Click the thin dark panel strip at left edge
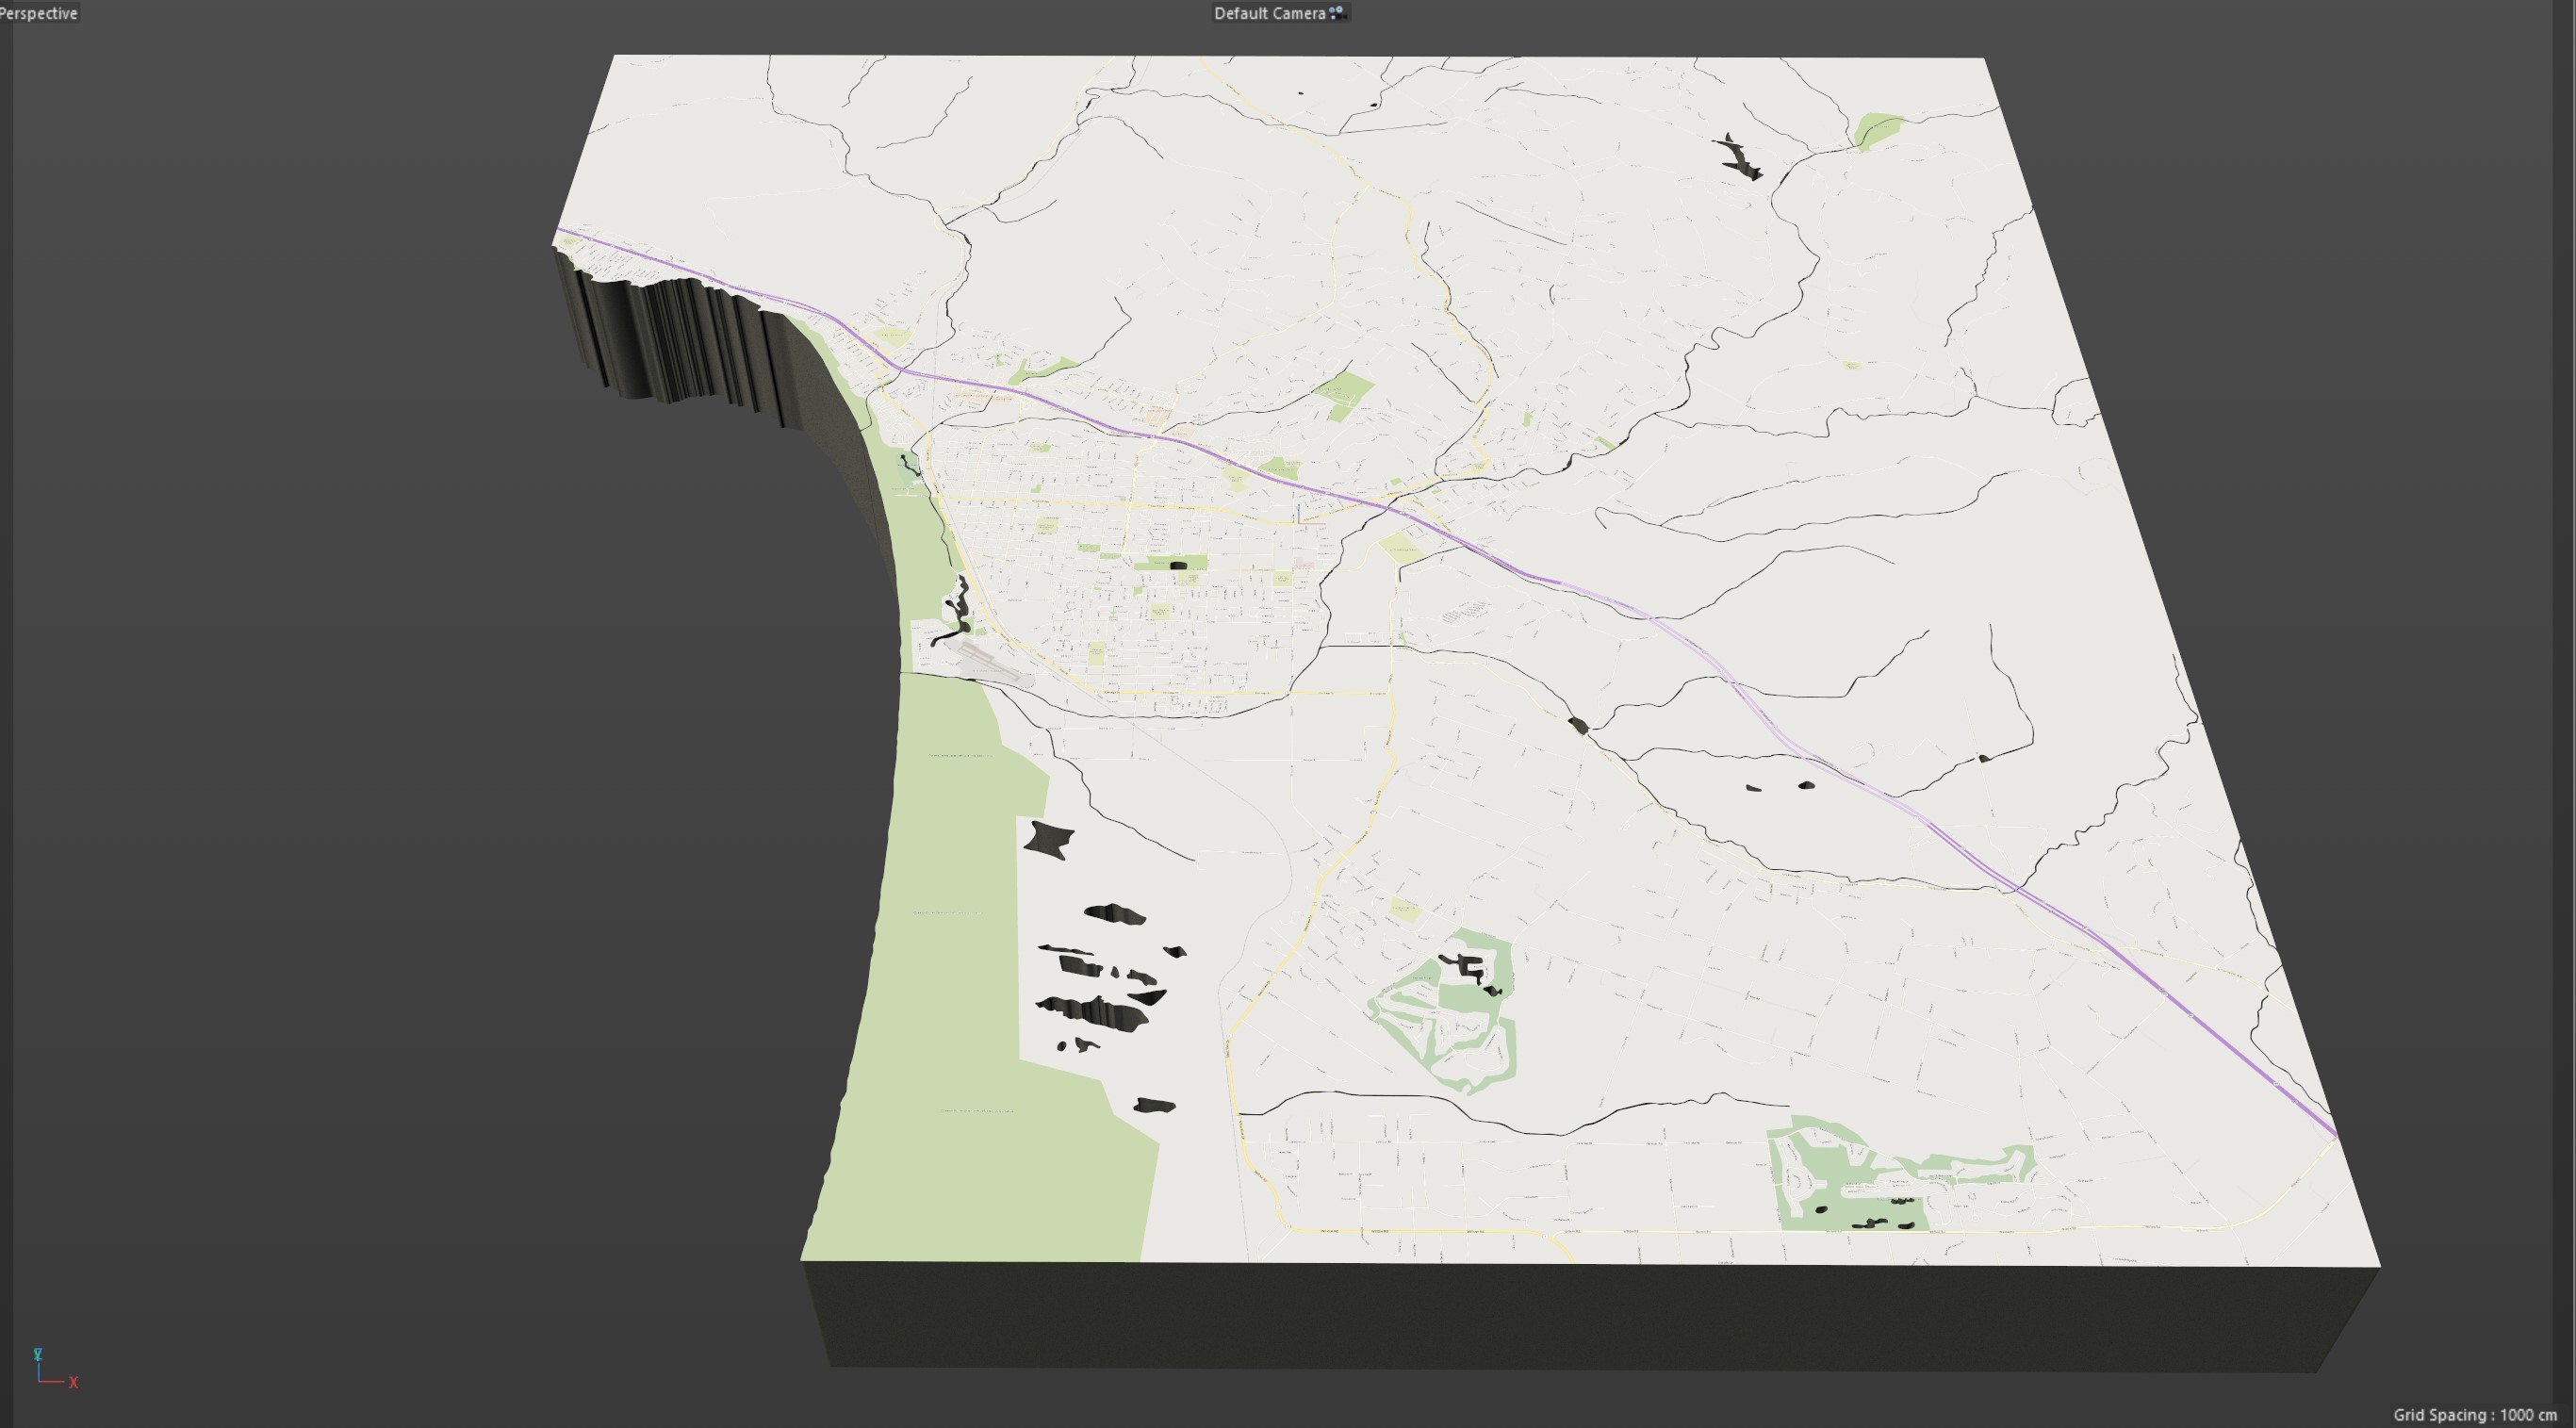 (6, 700)
